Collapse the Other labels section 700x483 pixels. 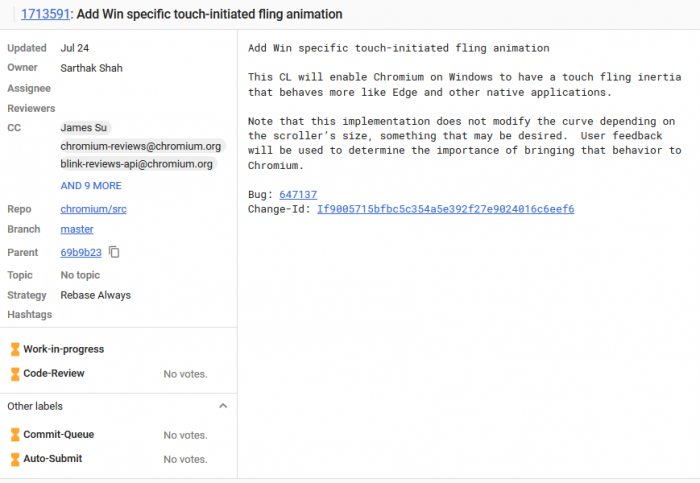pos(223,406)
